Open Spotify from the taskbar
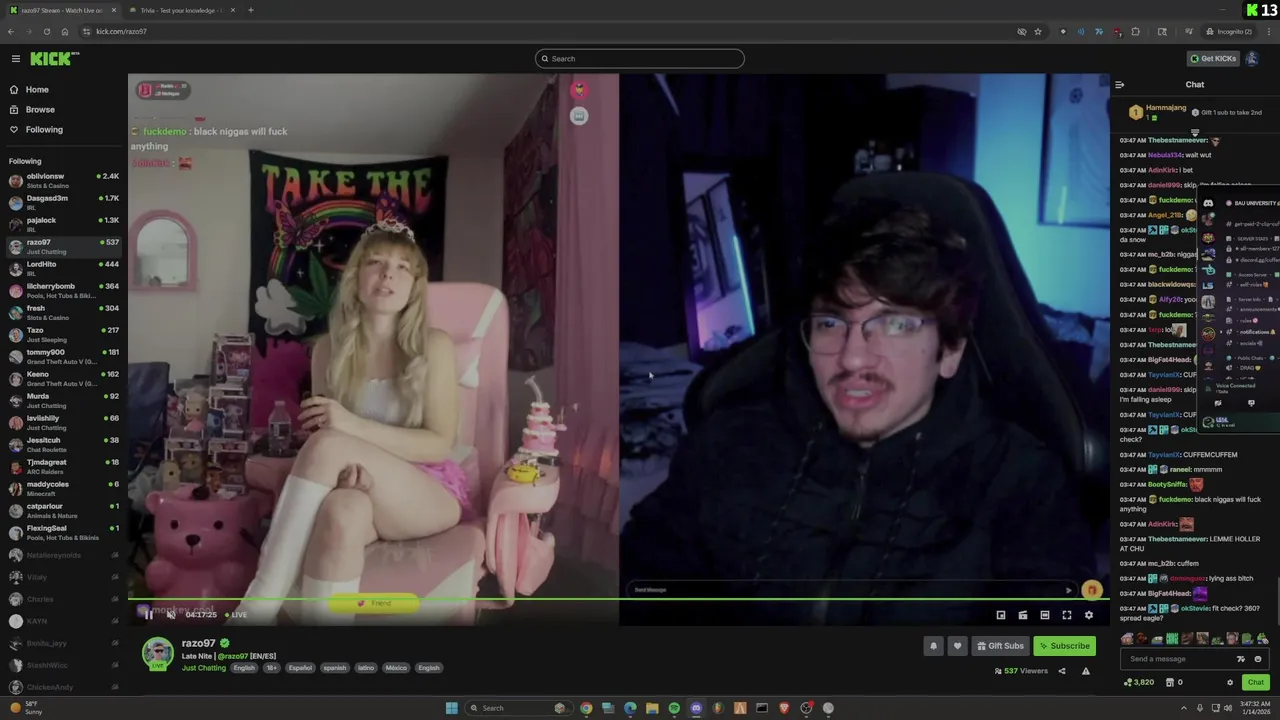Screen dimensions: 1280x720 674,708
